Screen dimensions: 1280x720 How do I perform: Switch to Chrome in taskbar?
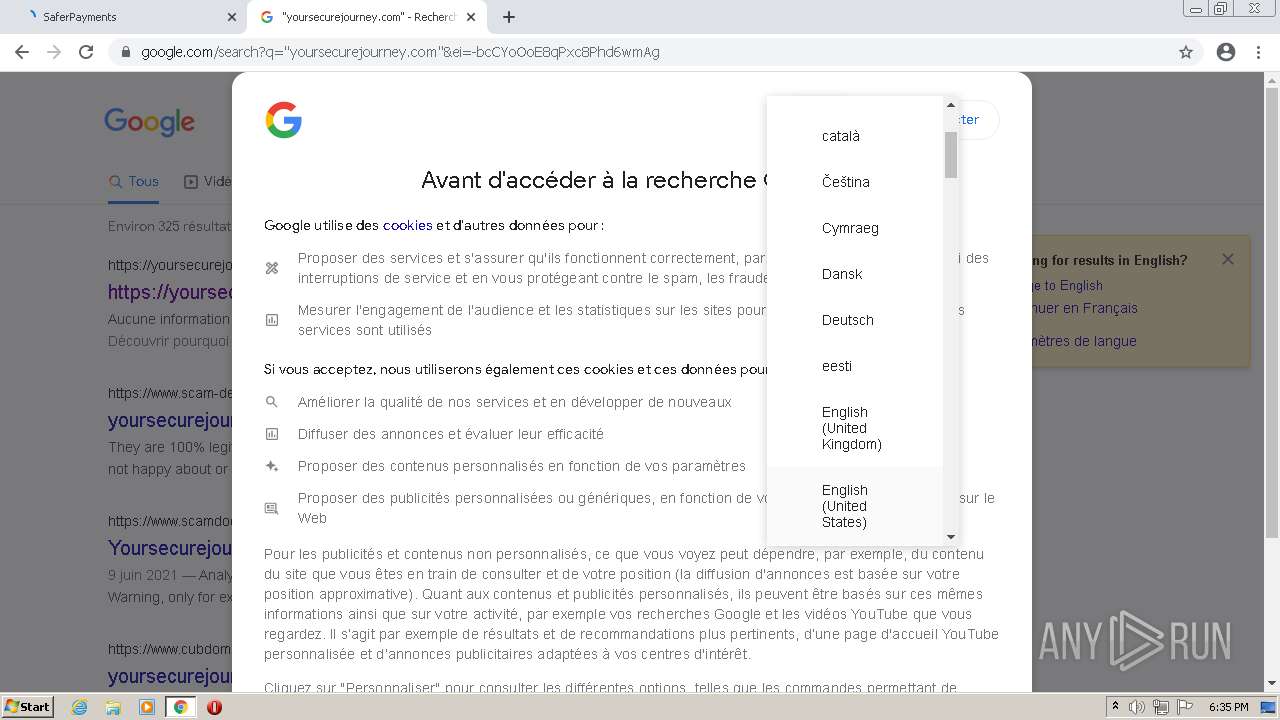click(180, 707)
